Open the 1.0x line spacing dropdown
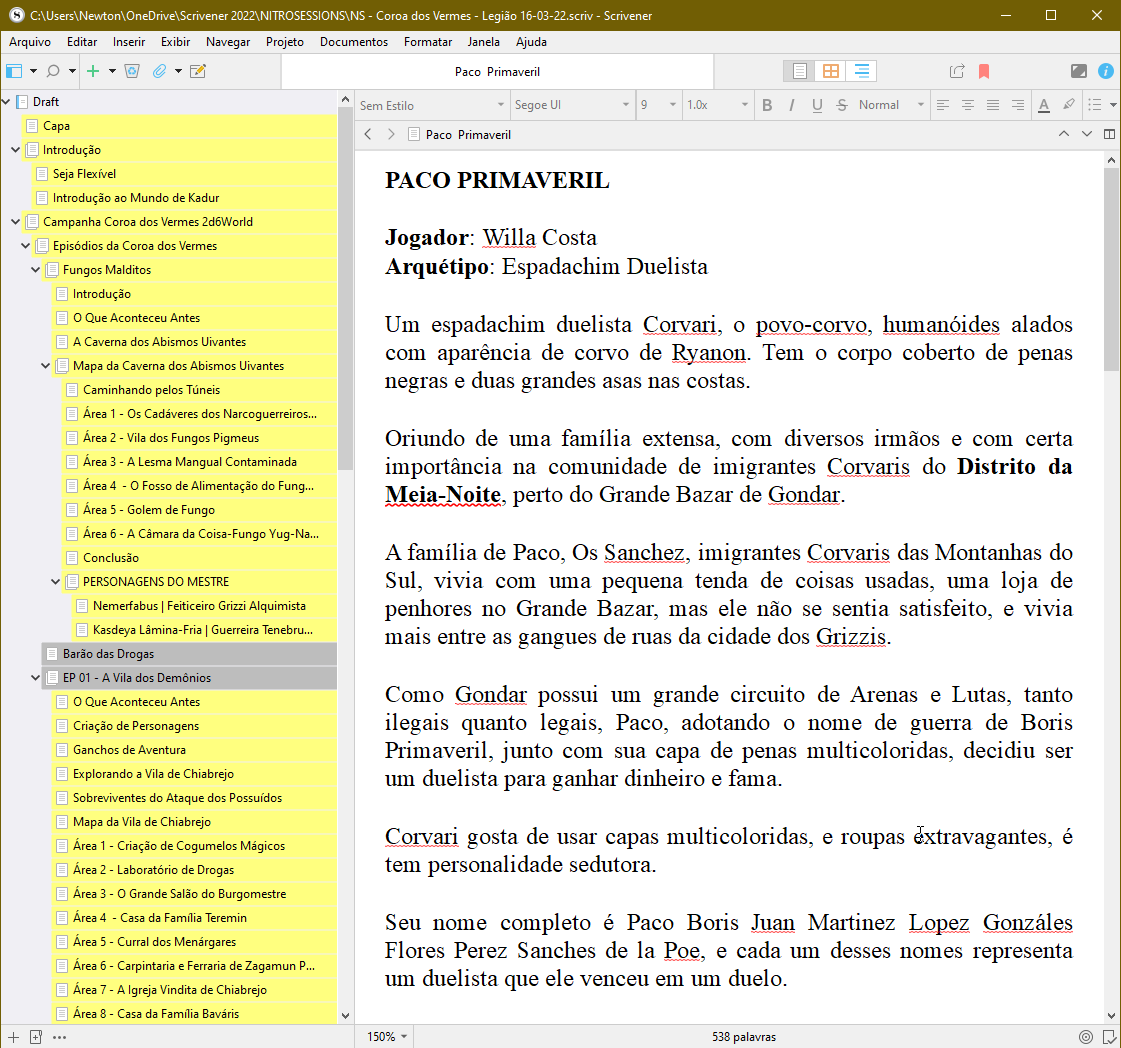Viewport: 1121px width, 1048px height. click(717, 105)
